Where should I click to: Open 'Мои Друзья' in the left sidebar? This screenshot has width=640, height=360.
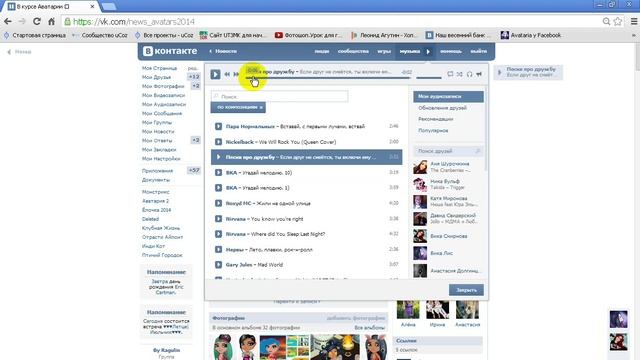point(156,77)
